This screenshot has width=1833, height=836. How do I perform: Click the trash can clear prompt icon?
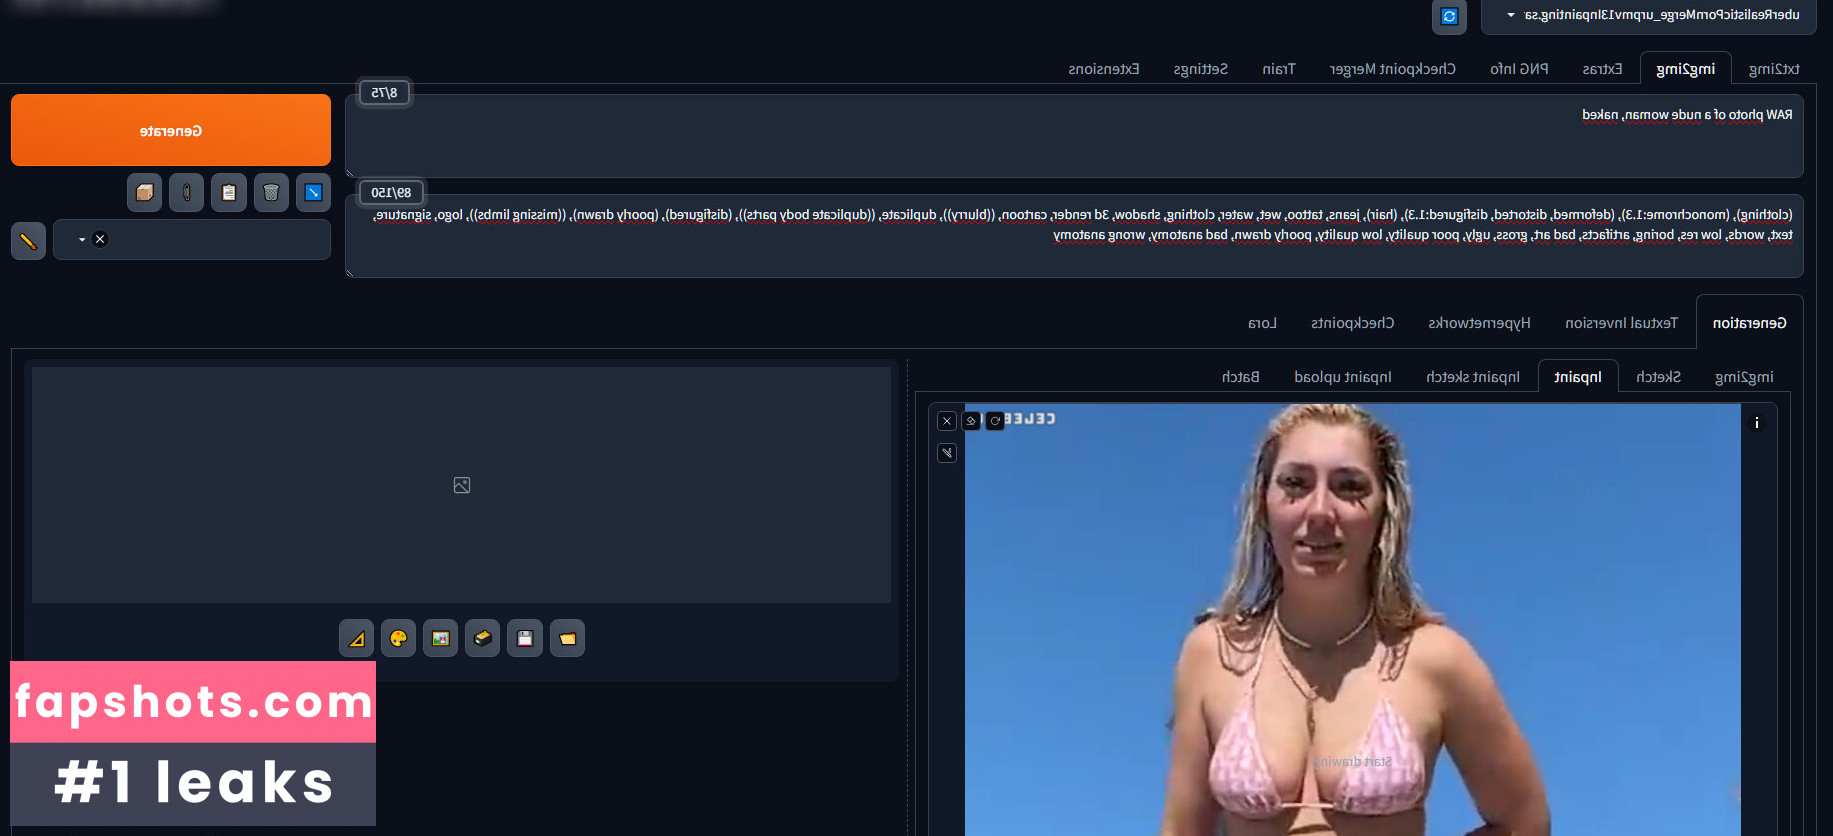click(271, 192)
